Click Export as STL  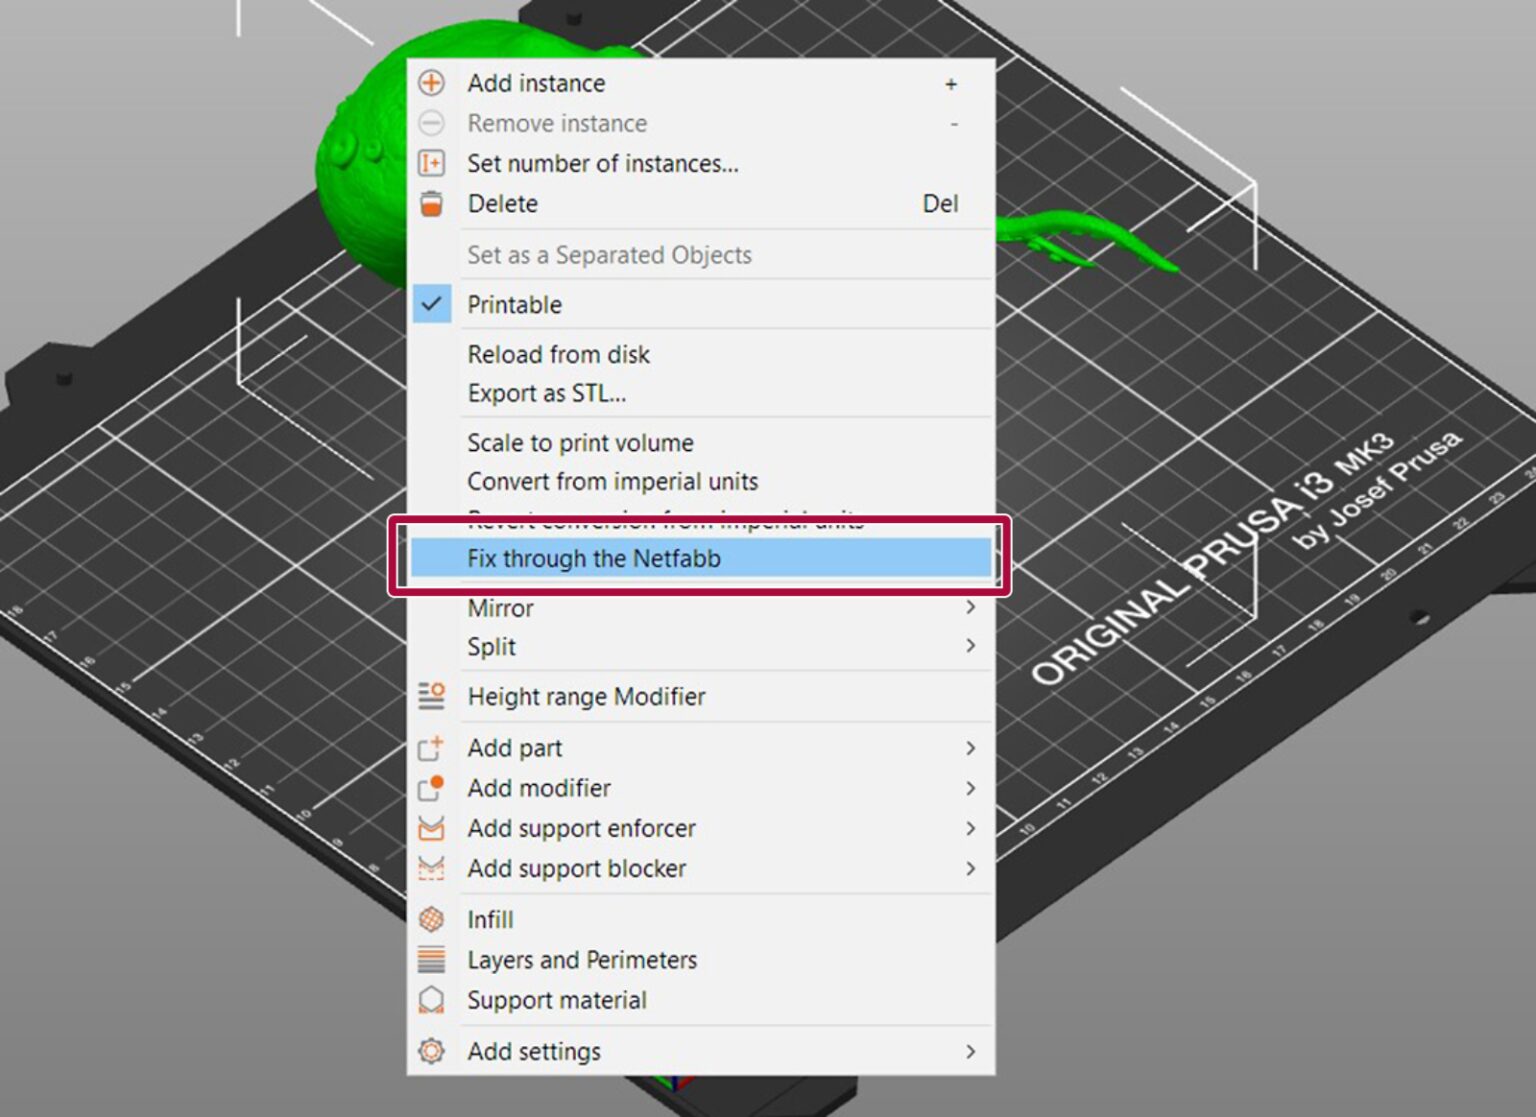pyautogui.click(x=547, y=393)
